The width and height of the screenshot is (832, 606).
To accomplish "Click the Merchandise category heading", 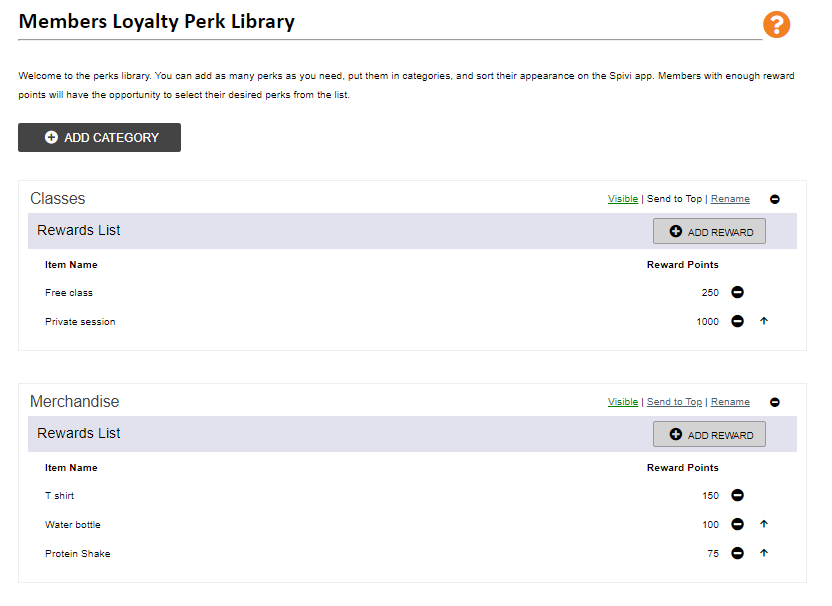I will [x=74, y=402].
